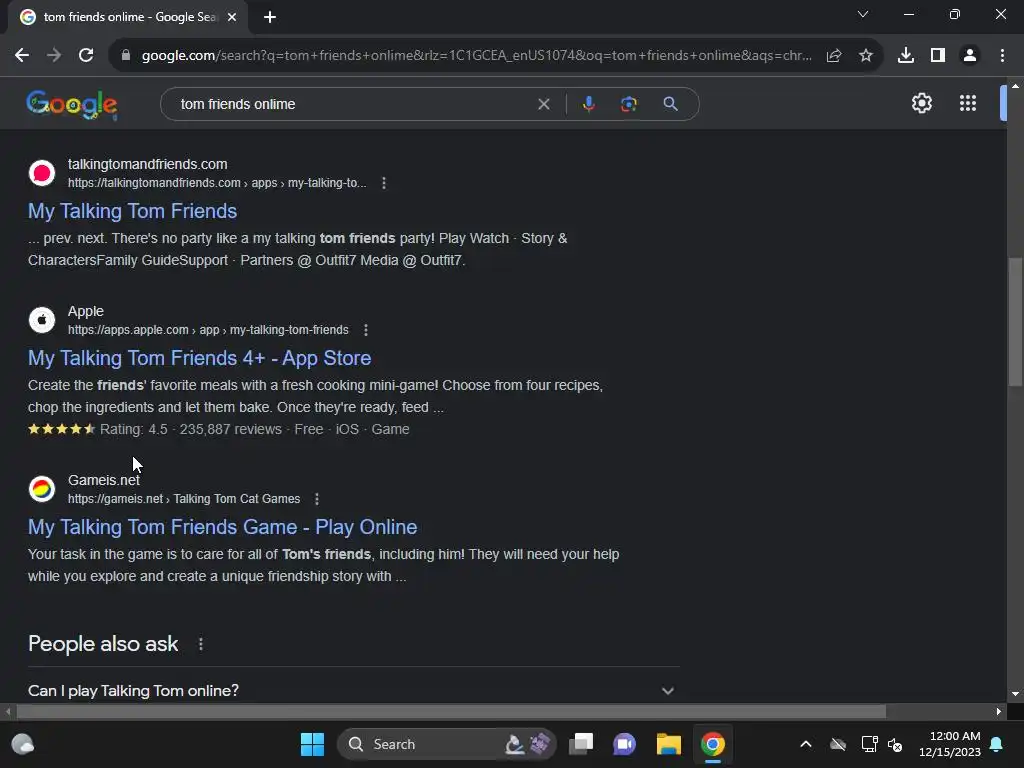Click the talkingtomandfriends.com URL breadcrumb
The width and height of the screenshot is (1024, 768).
coord(217,184)
